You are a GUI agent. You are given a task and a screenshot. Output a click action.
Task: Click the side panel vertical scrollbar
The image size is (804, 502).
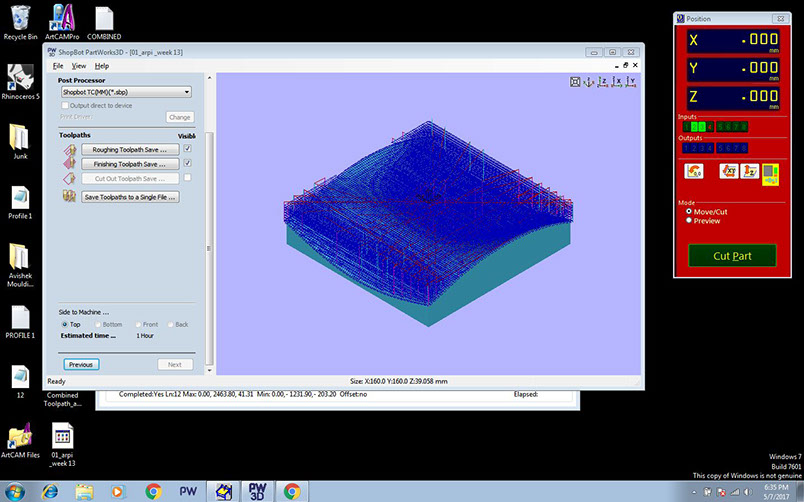pyautogui.click(x=209, y=249)
